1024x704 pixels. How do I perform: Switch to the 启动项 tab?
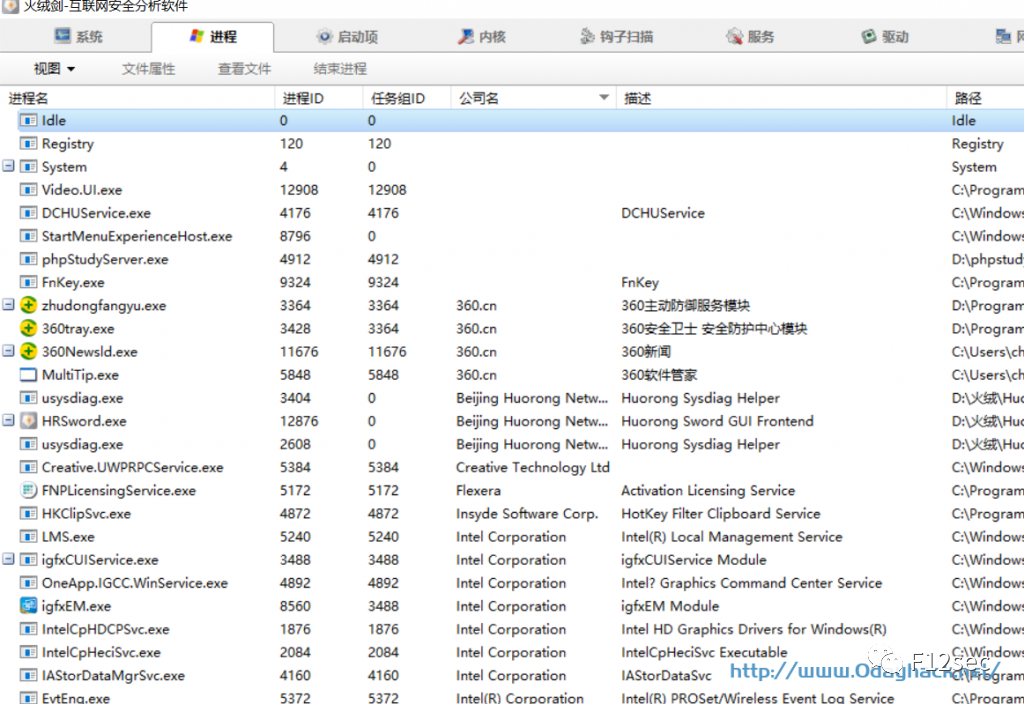347,37
